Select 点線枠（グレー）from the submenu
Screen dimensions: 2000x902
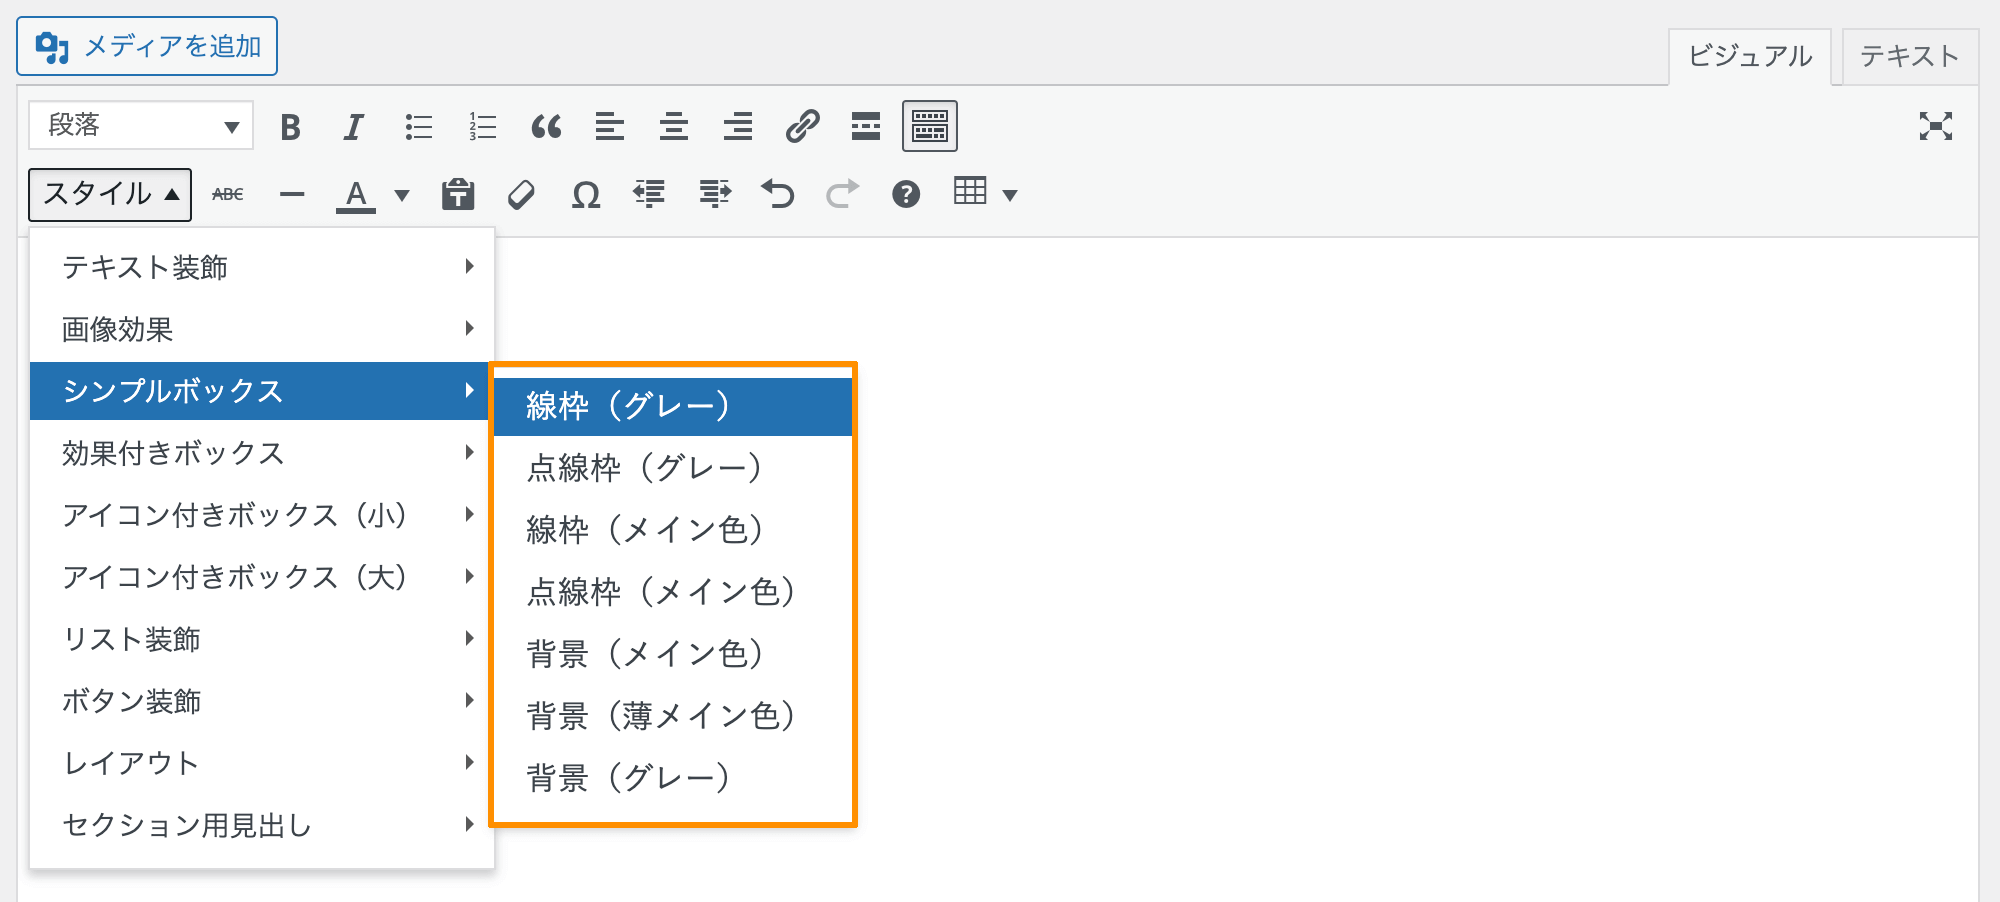point(646,467)
